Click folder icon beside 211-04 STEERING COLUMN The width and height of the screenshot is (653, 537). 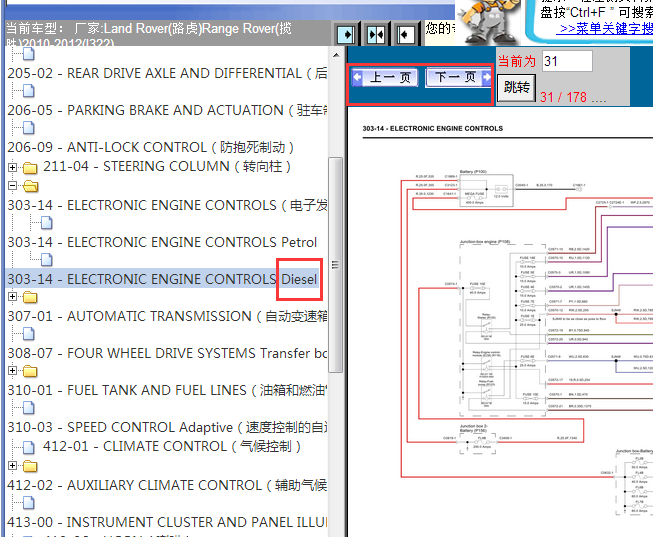[x=30, y=167]
